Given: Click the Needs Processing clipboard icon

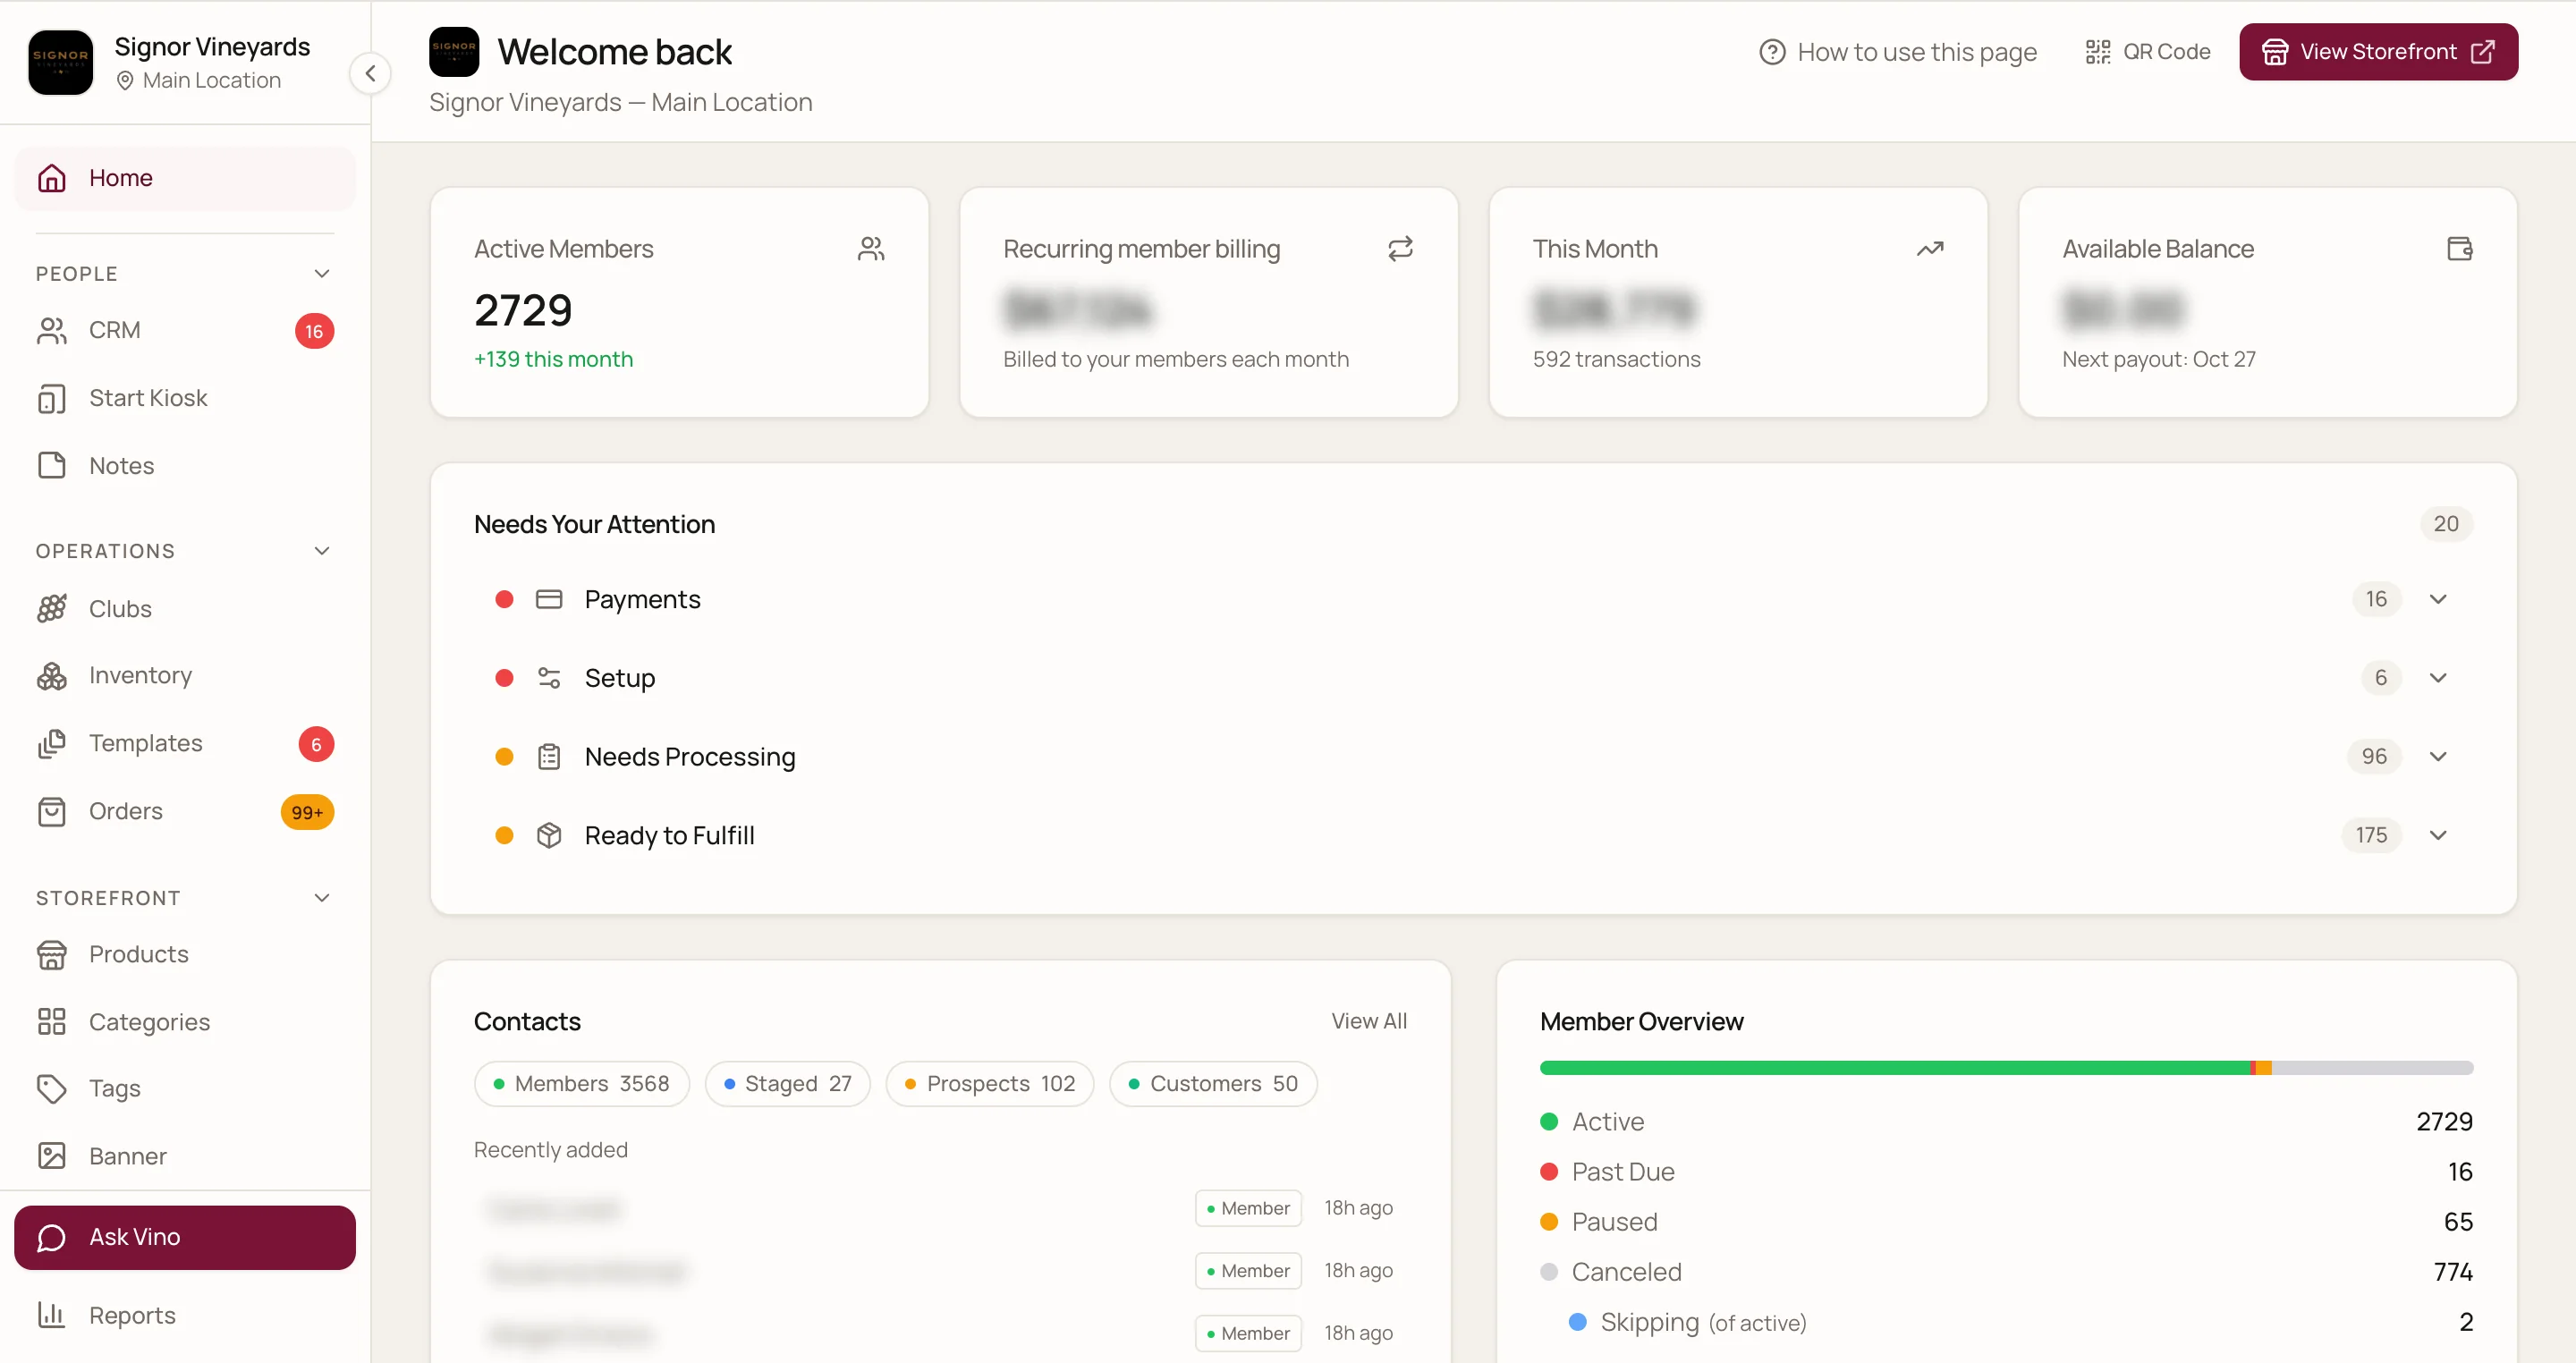Looking at the screenshot, I should [549, 757].
